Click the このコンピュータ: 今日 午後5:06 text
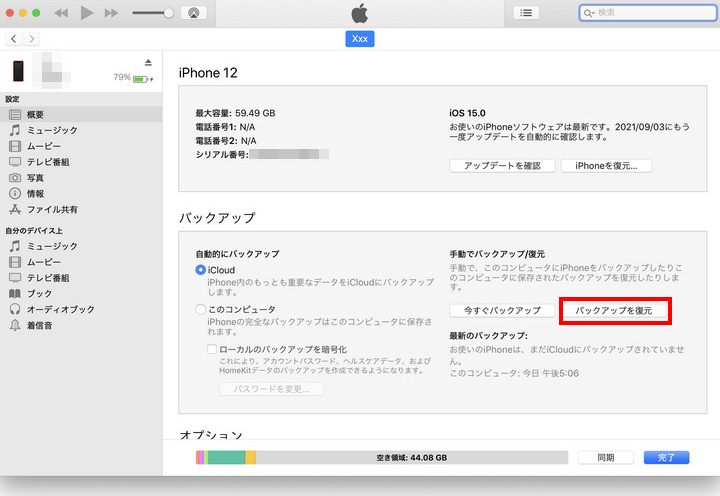Viewport: 720px width, 496px height. coord(514,373)
